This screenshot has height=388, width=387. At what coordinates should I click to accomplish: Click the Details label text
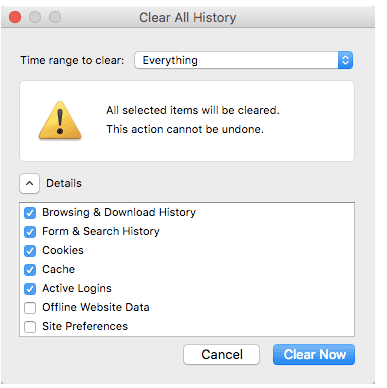(x=64, y=183)
